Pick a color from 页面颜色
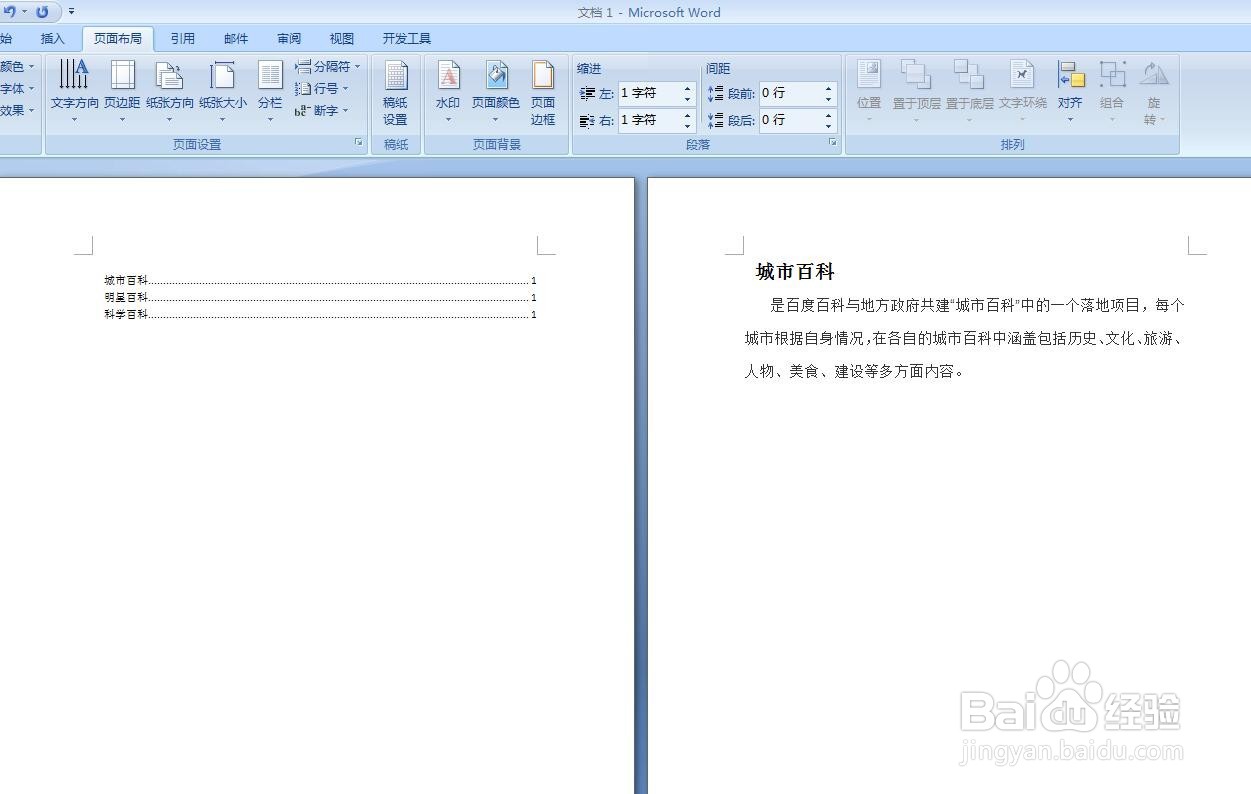The width and height of the screenshot is (1251, 794). (496, 90)
